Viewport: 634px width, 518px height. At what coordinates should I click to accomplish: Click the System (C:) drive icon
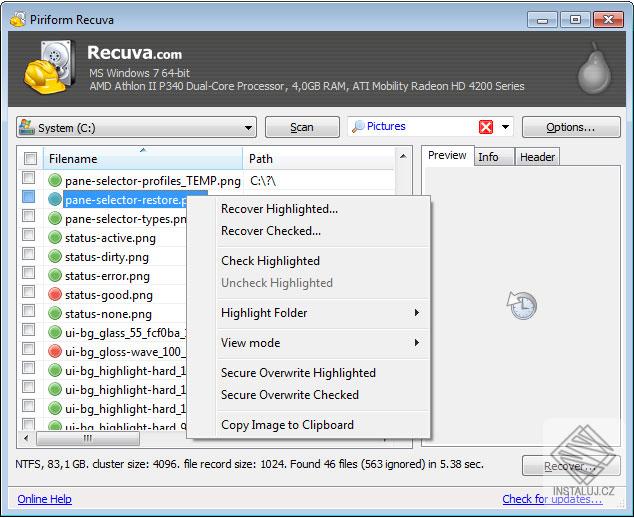pyautogui.click(x=27, y=127)
